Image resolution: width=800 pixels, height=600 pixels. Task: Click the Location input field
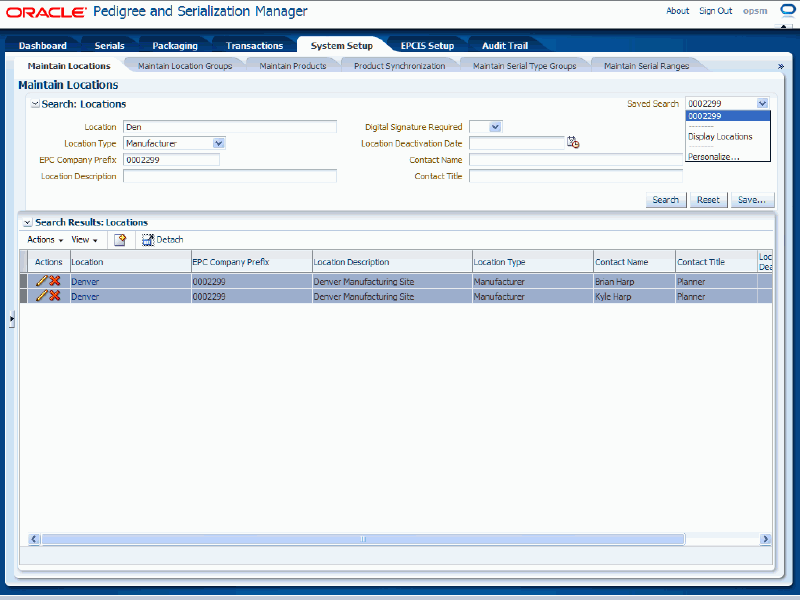(x=230, y=127)
